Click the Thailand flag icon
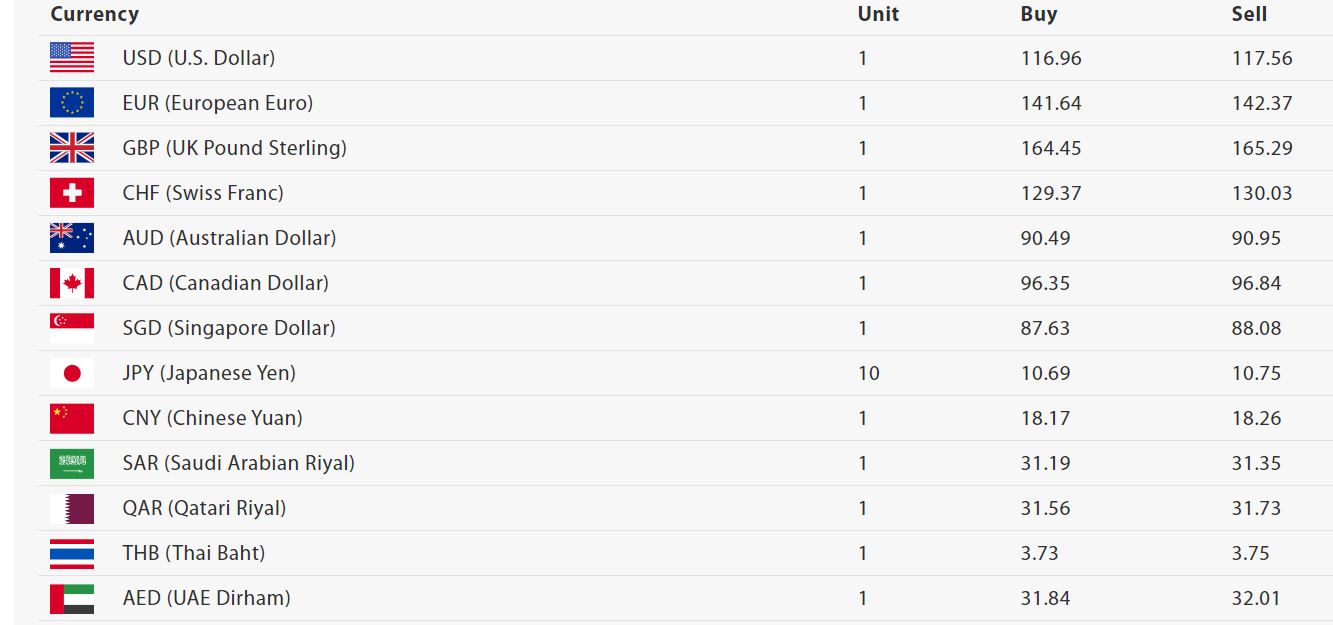 point(72,553)
